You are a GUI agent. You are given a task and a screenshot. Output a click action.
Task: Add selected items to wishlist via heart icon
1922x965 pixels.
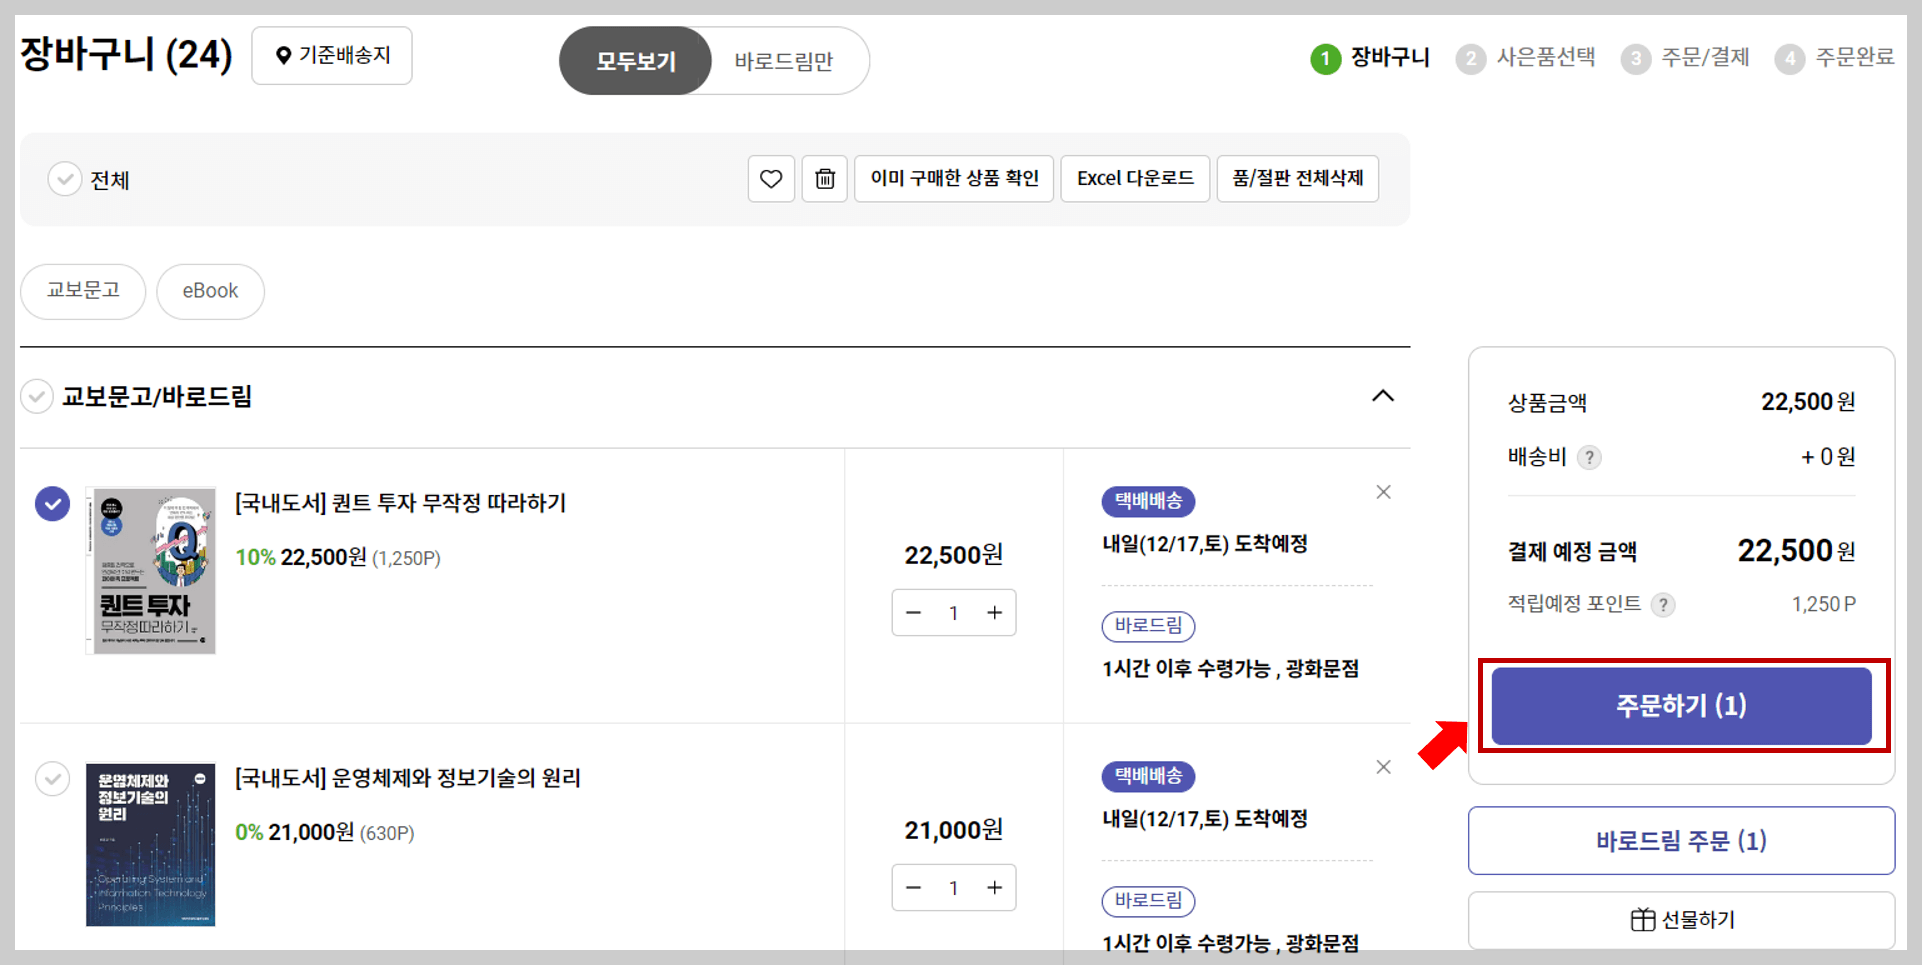(770, 178)
